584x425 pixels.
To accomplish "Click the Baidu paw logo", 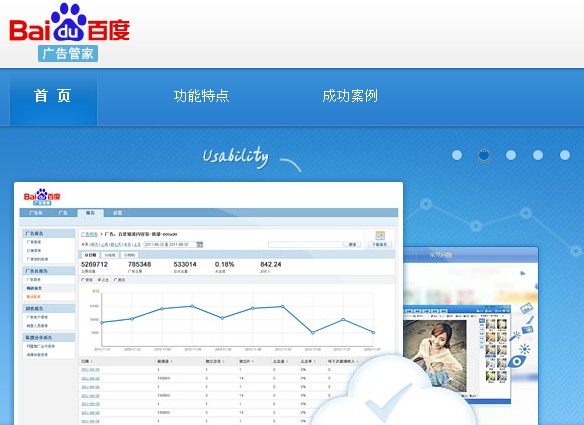I will pyautogui.click(x=69, y=22).
